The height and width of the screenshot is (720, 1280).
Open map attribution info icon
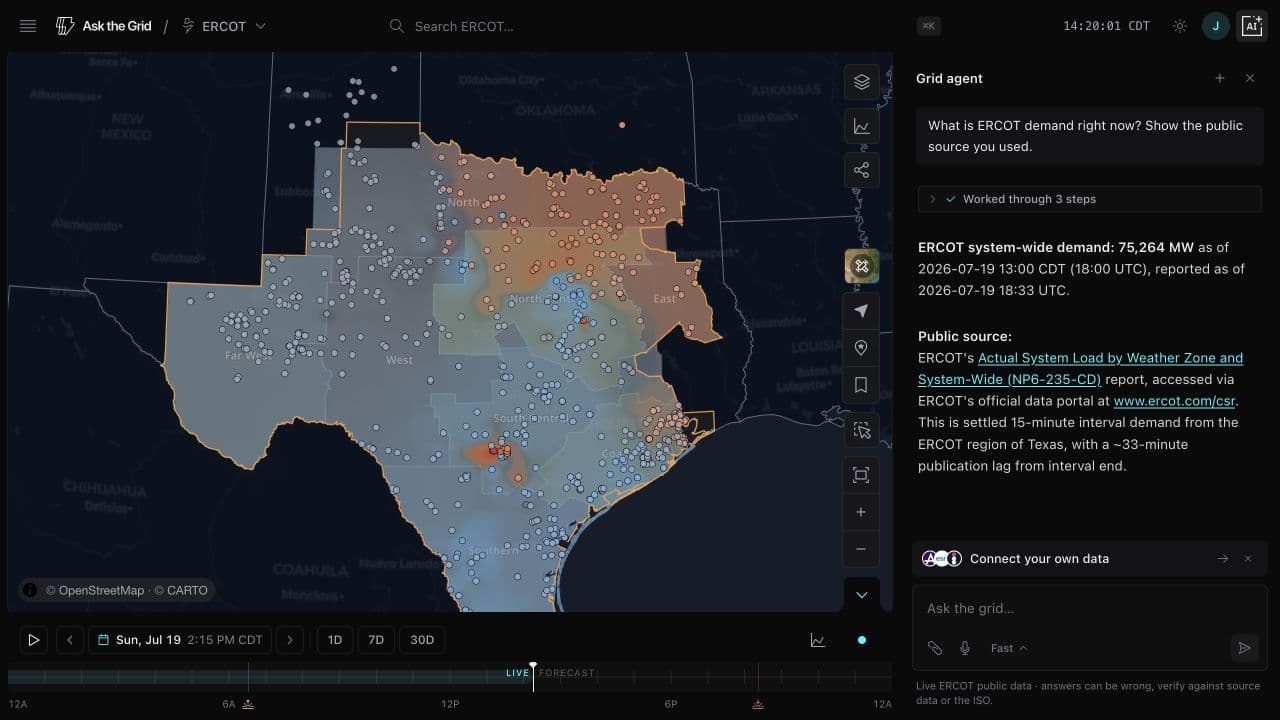pos(30,590)
